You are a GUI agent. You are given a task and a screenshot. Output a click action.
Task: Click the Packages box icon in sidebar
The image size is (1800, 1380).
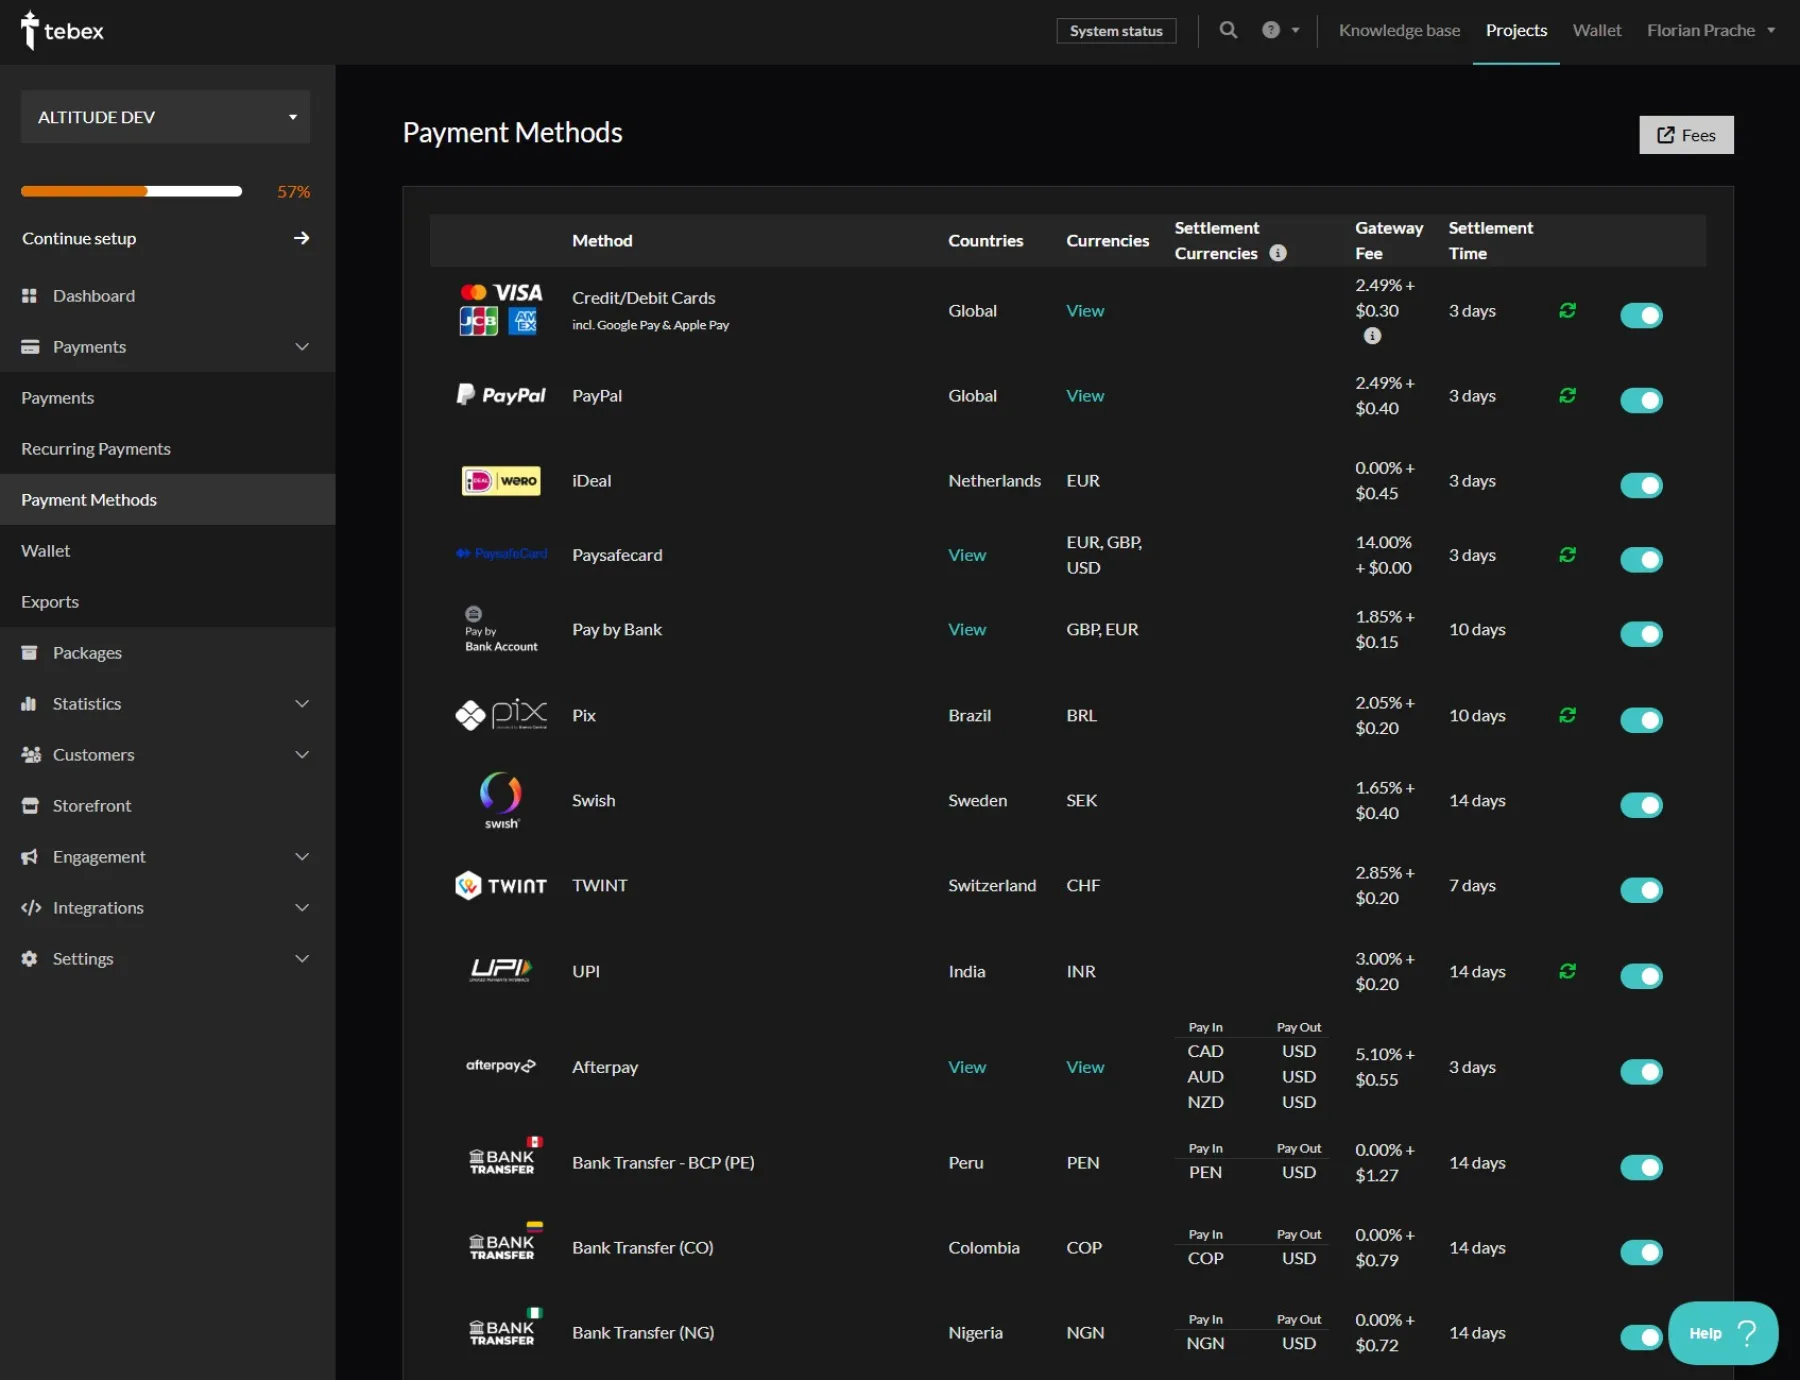29,653
